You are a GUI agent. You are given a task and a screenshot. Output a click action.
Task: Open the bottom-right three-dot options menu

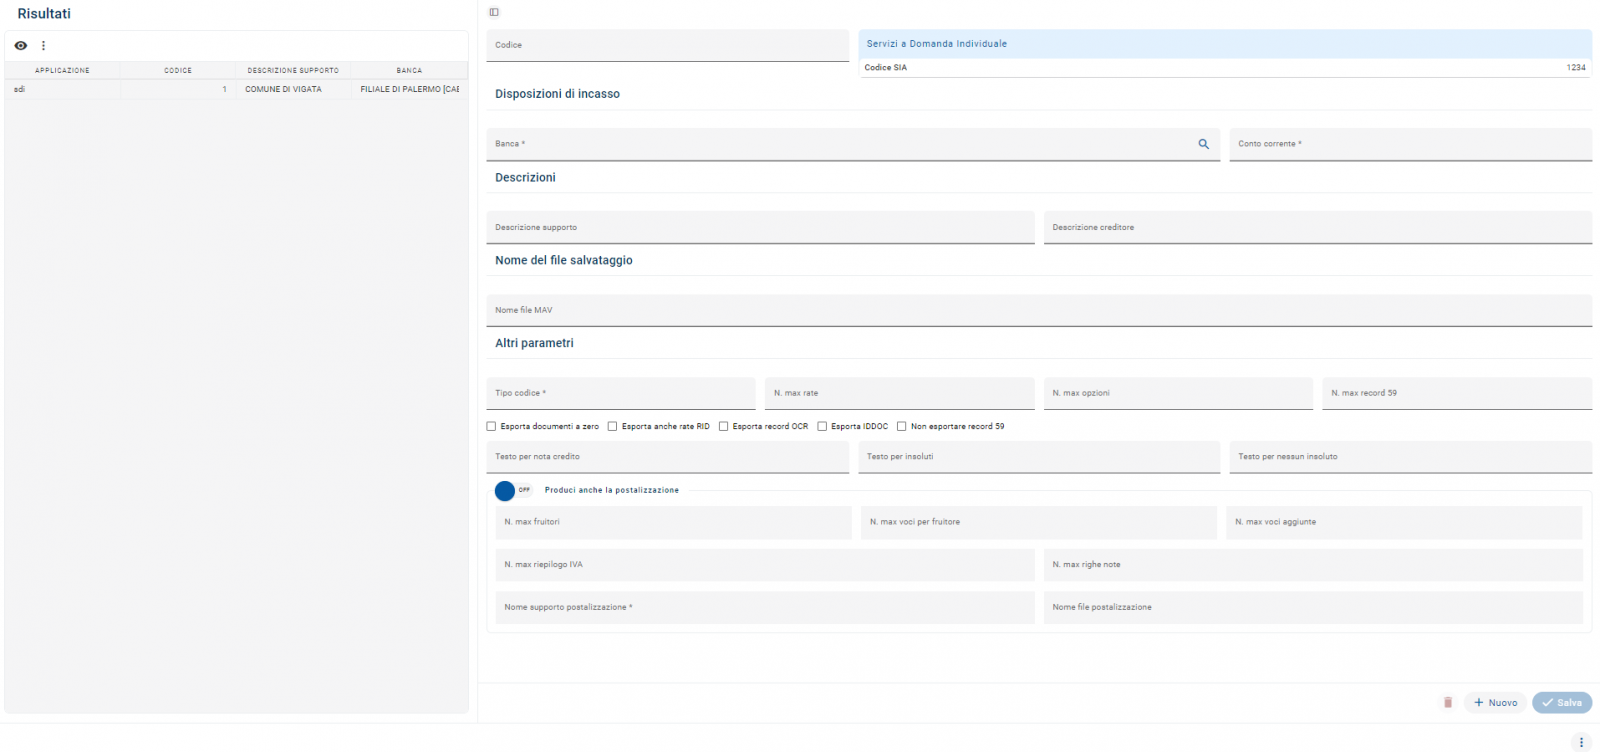click(x=1581, y=742)
